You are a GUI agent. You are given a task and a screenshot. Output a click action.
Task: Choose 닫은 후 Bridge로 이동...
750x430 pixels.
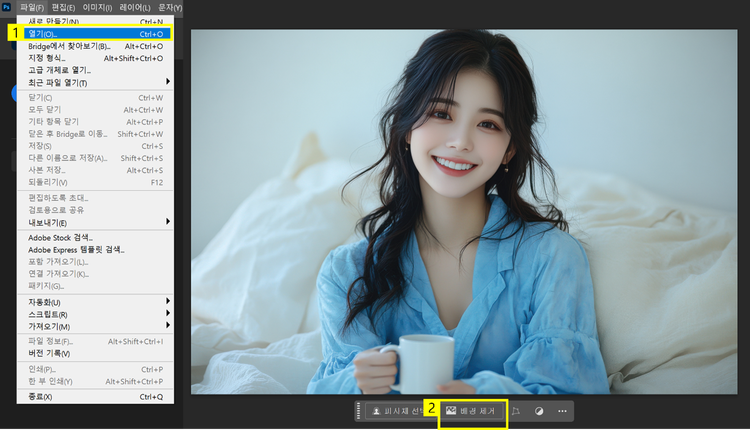[95, 134]
